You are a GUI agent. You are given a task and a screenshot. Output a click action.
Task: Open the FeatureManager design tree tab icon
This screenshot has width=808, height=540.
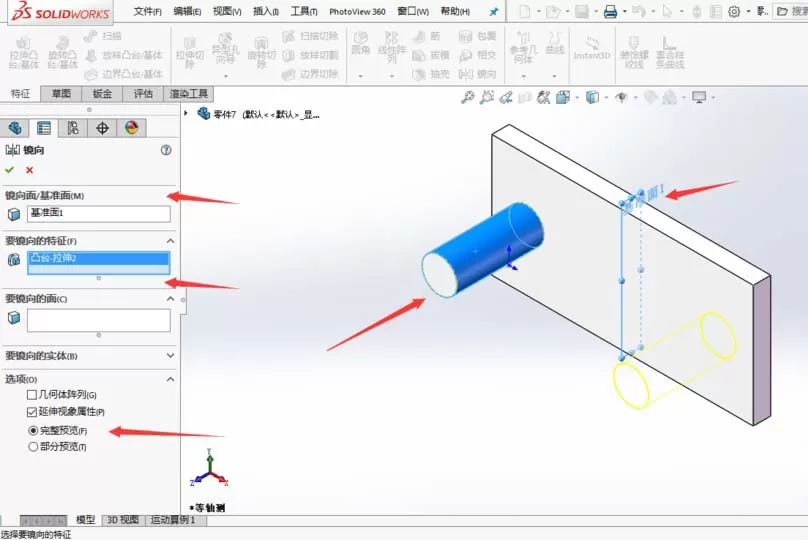tap(15, 128)
